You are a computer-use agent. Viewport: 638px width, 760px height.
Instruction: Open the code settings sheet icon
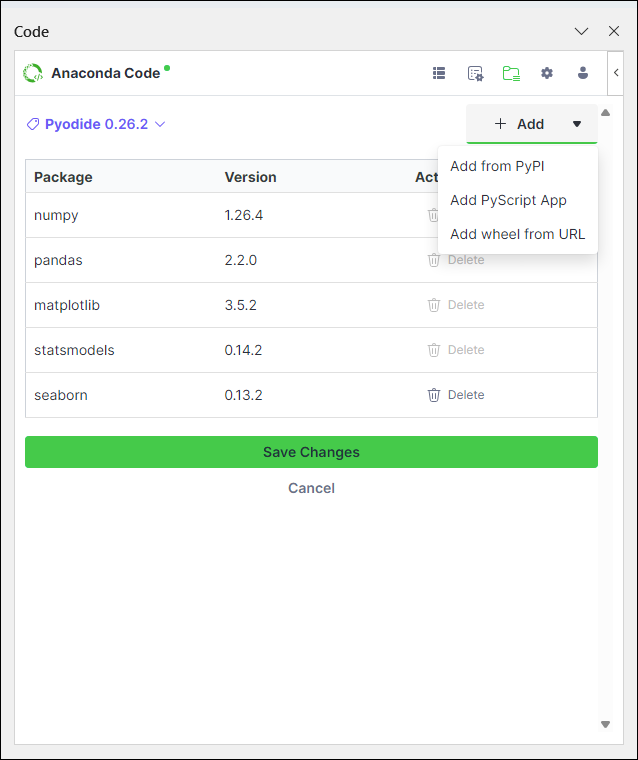(475, 73)
